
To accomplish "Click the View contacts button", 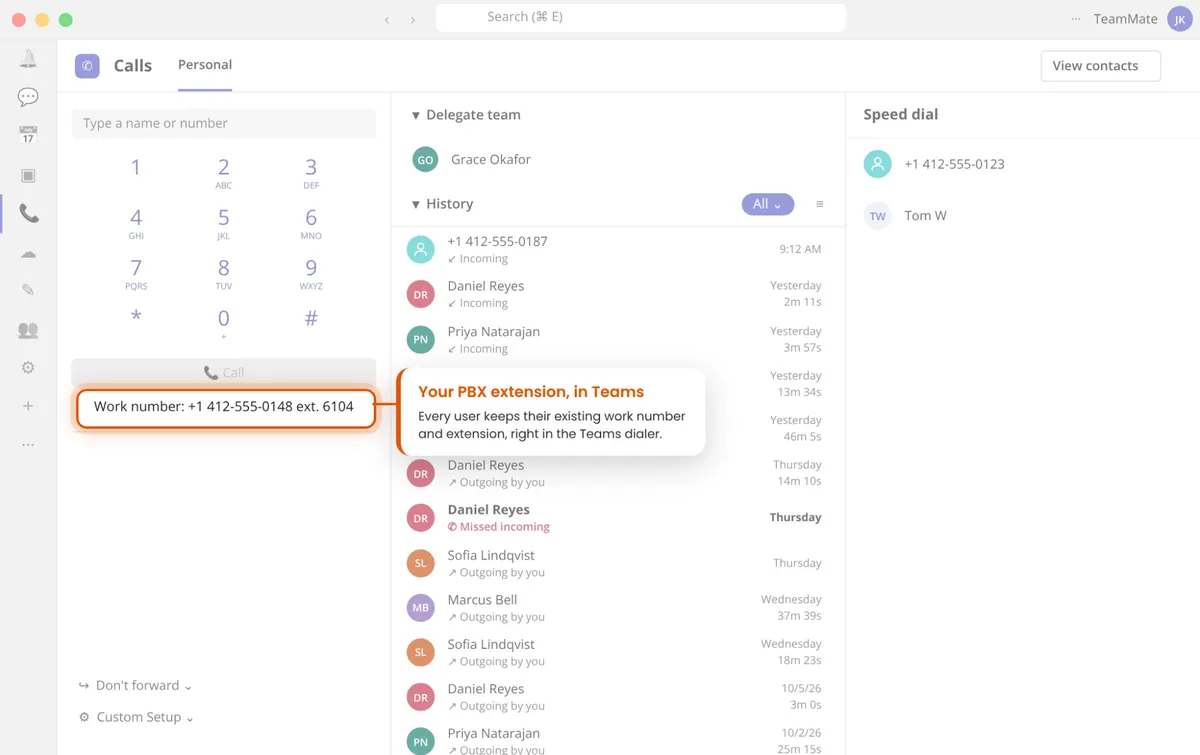I will pyautogui.click(x=1100, y=66).
